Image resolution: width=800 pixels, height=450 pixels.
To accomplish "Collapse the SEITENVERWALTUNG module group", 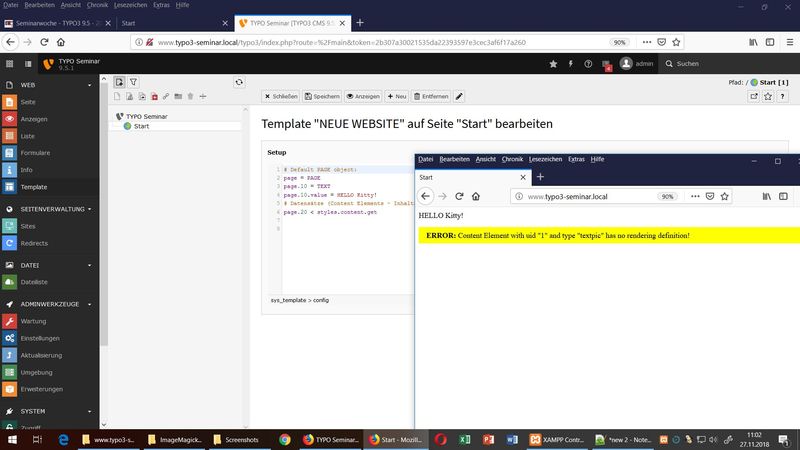I will 89,209.
